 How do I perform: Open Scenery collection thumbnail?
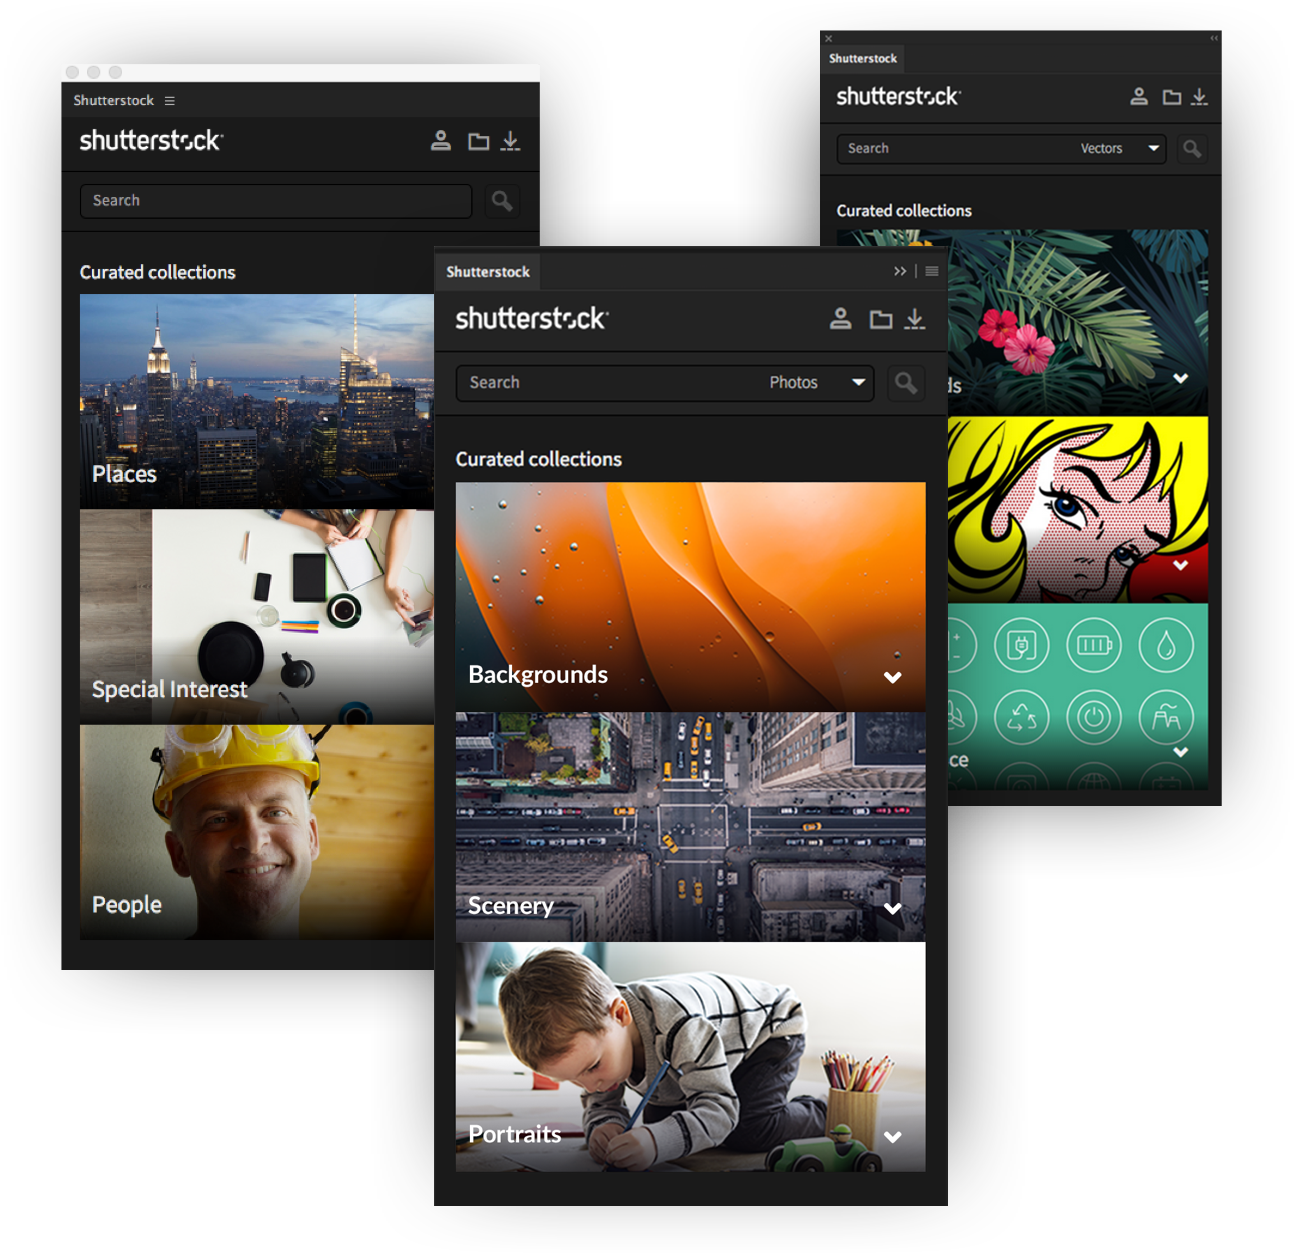coord(690,827)
